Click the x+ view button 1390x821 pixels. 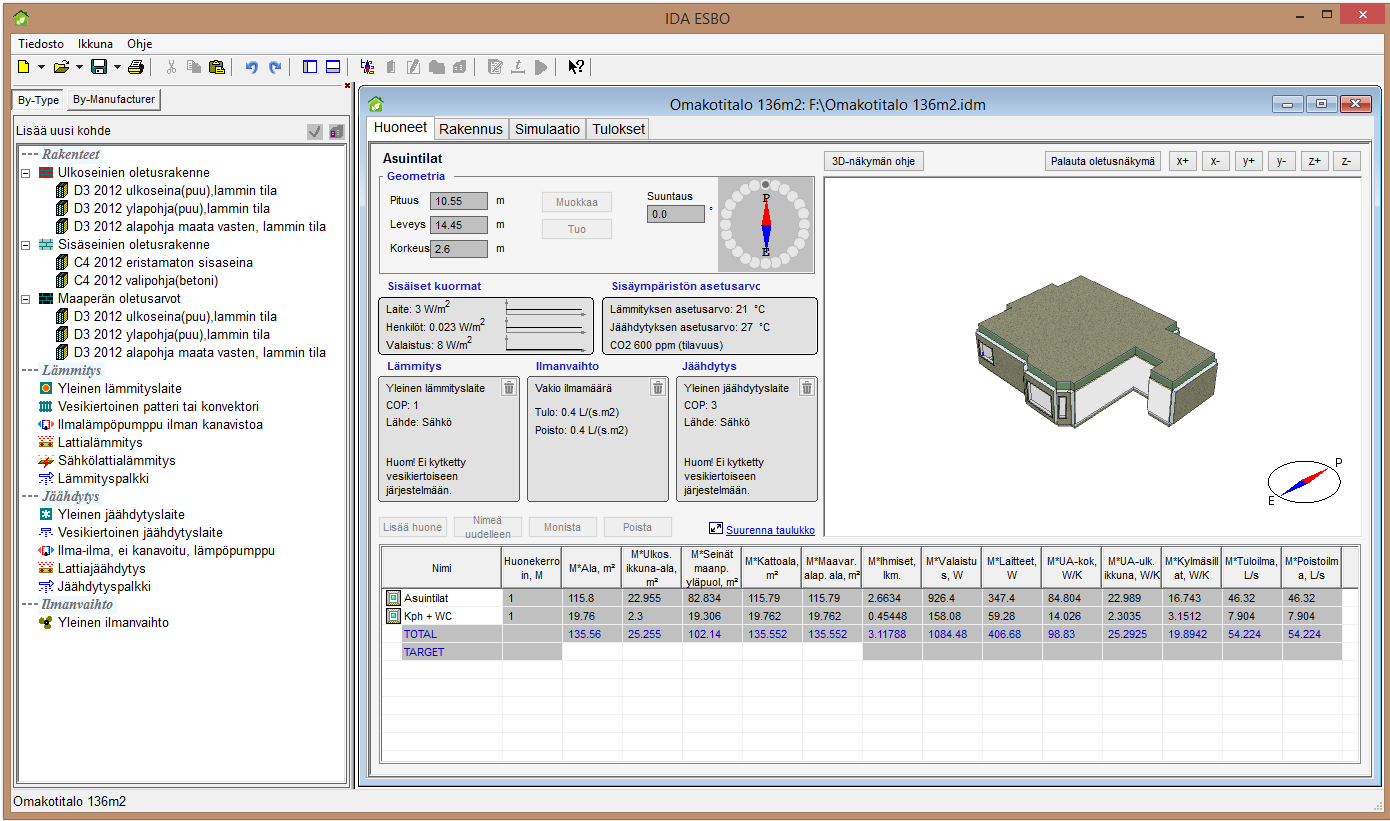1183,161
